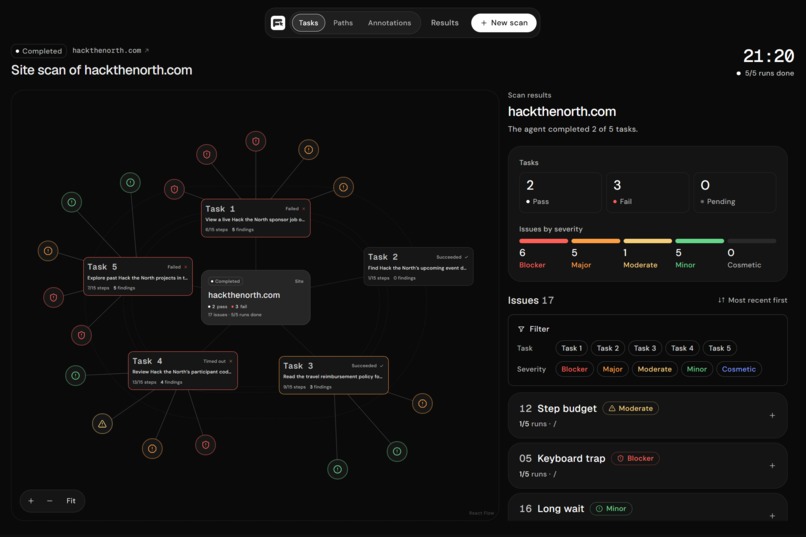Filter issues by Major severity
Screen dimensions: 806x537
pos(612,369)
